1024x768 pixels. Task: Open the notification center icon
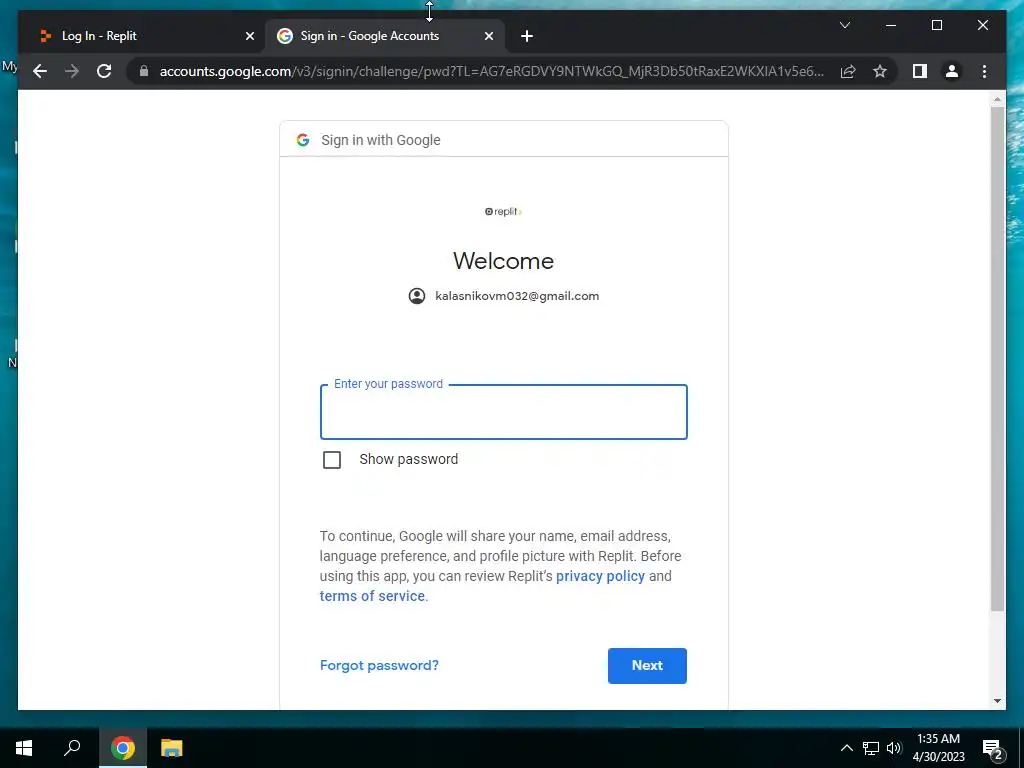point(993,748)
